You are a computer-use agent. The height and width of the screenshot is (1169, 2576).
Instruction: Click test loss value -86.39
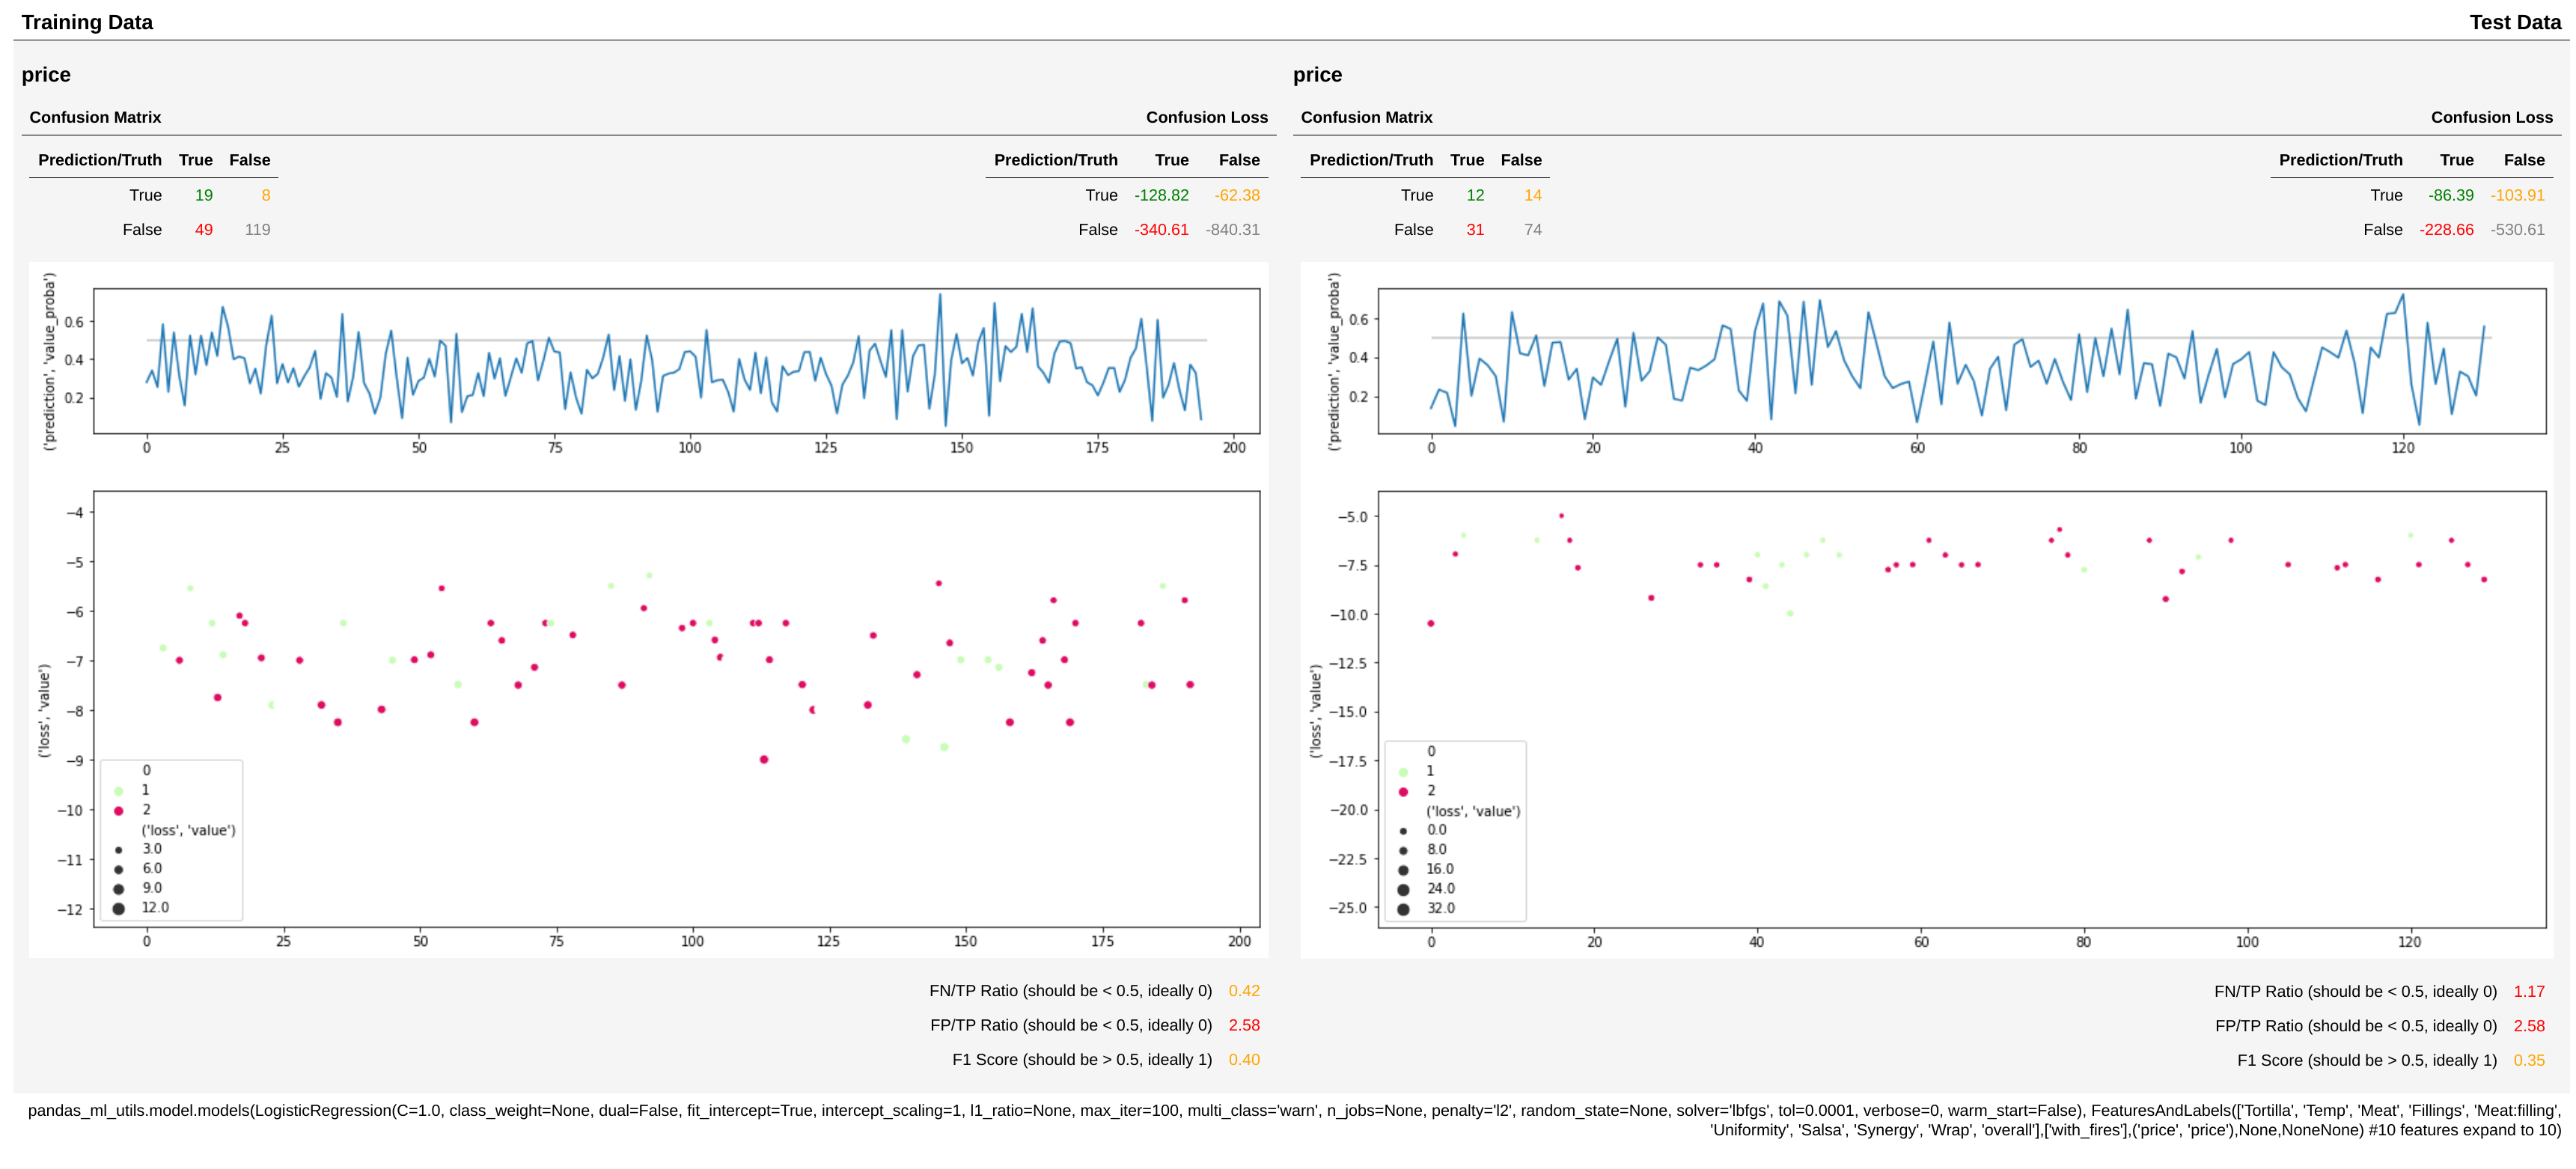click(2450, 195)
